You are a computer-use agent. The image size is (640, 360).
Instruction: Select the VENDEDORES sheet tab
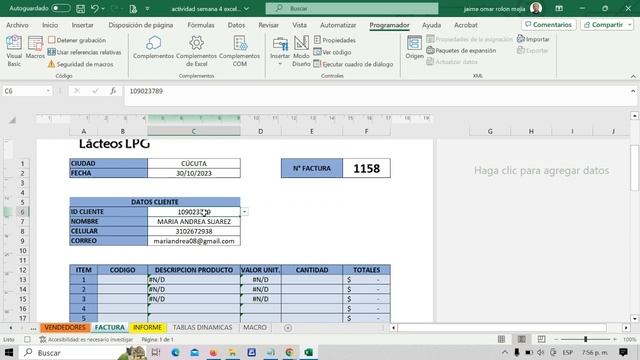tap(65, 327)
